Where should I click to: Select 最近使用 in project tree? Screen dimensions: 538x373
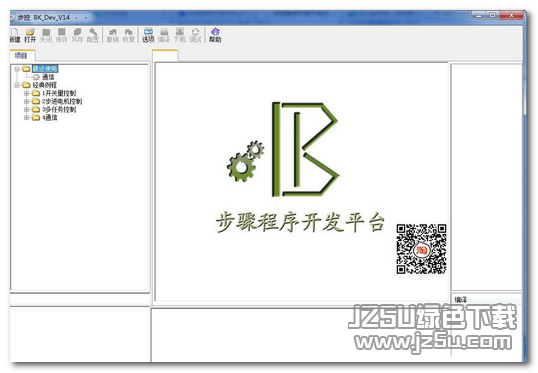point(45,69)
